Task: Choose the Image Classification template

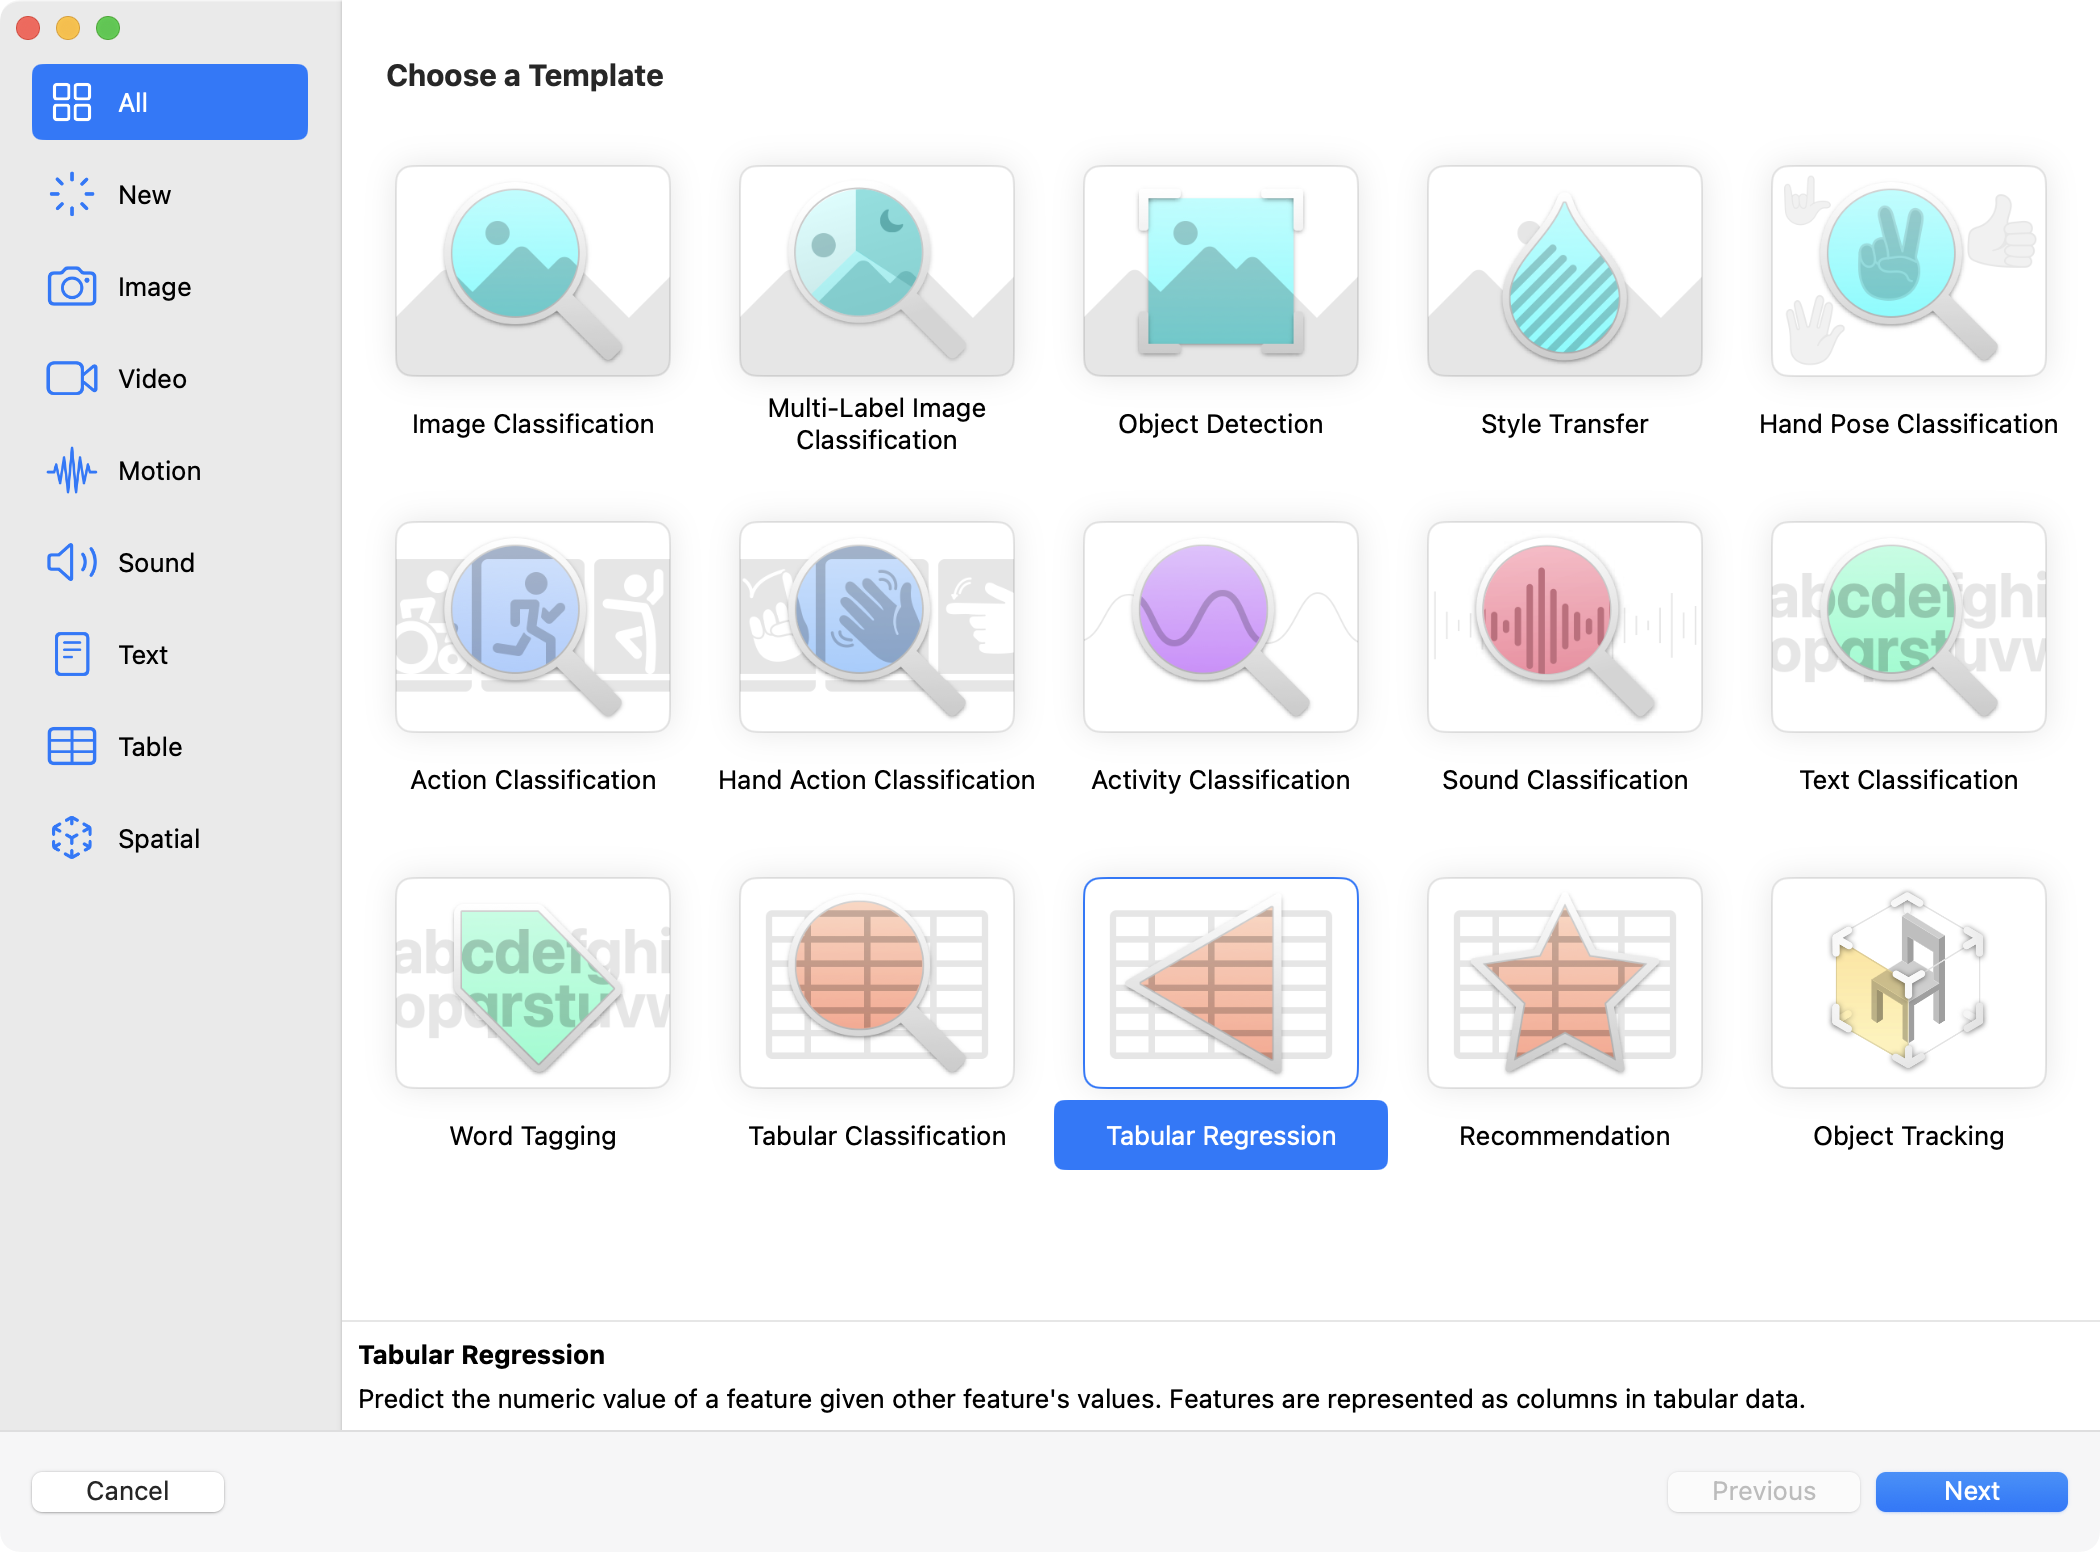Action: [x=532, y=271]
